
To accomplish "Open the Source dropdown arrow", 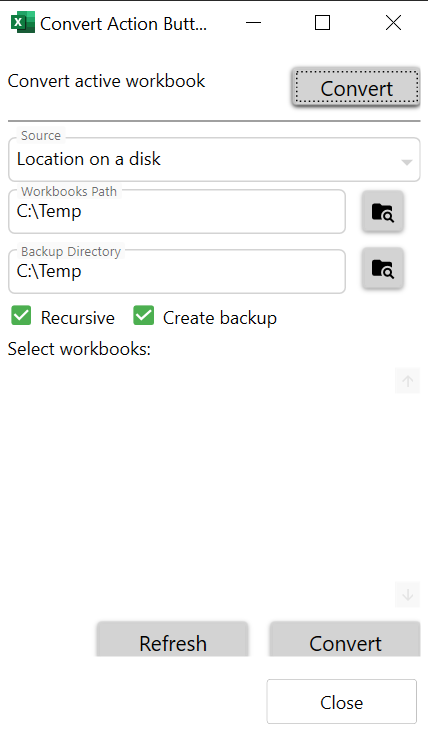I will pyautogui.click(x=407, y=162).
